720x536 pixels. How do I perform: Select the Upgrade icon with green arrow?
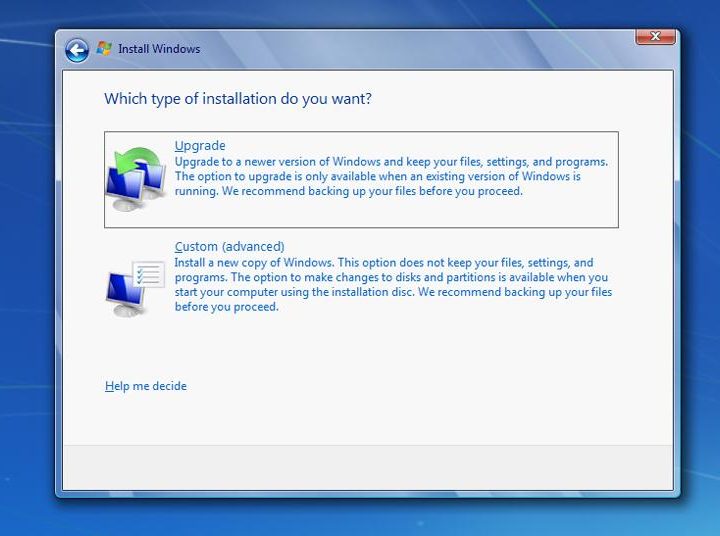click(x=136, y=179)
